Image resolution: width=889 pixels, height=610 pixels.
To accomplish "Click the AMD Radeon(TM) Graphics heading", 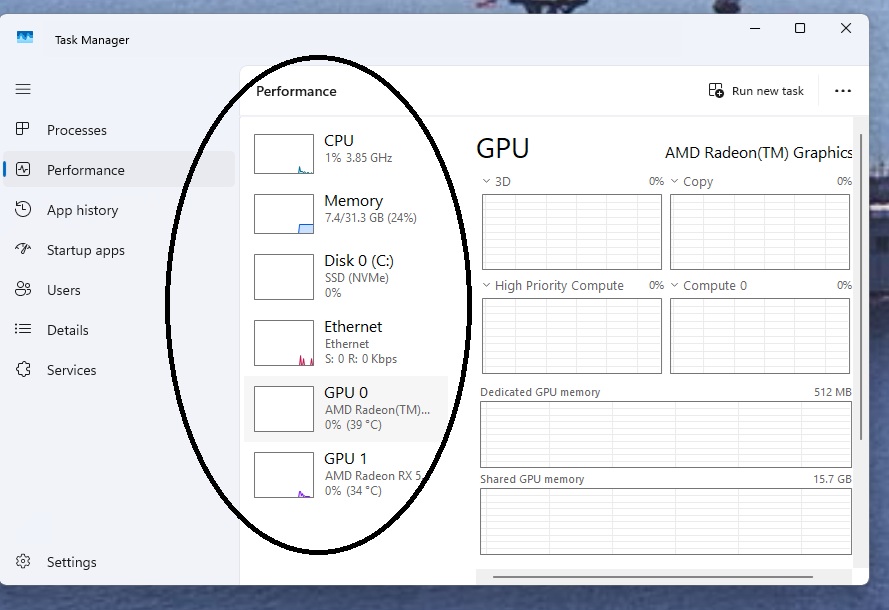I will pos(759,152).
